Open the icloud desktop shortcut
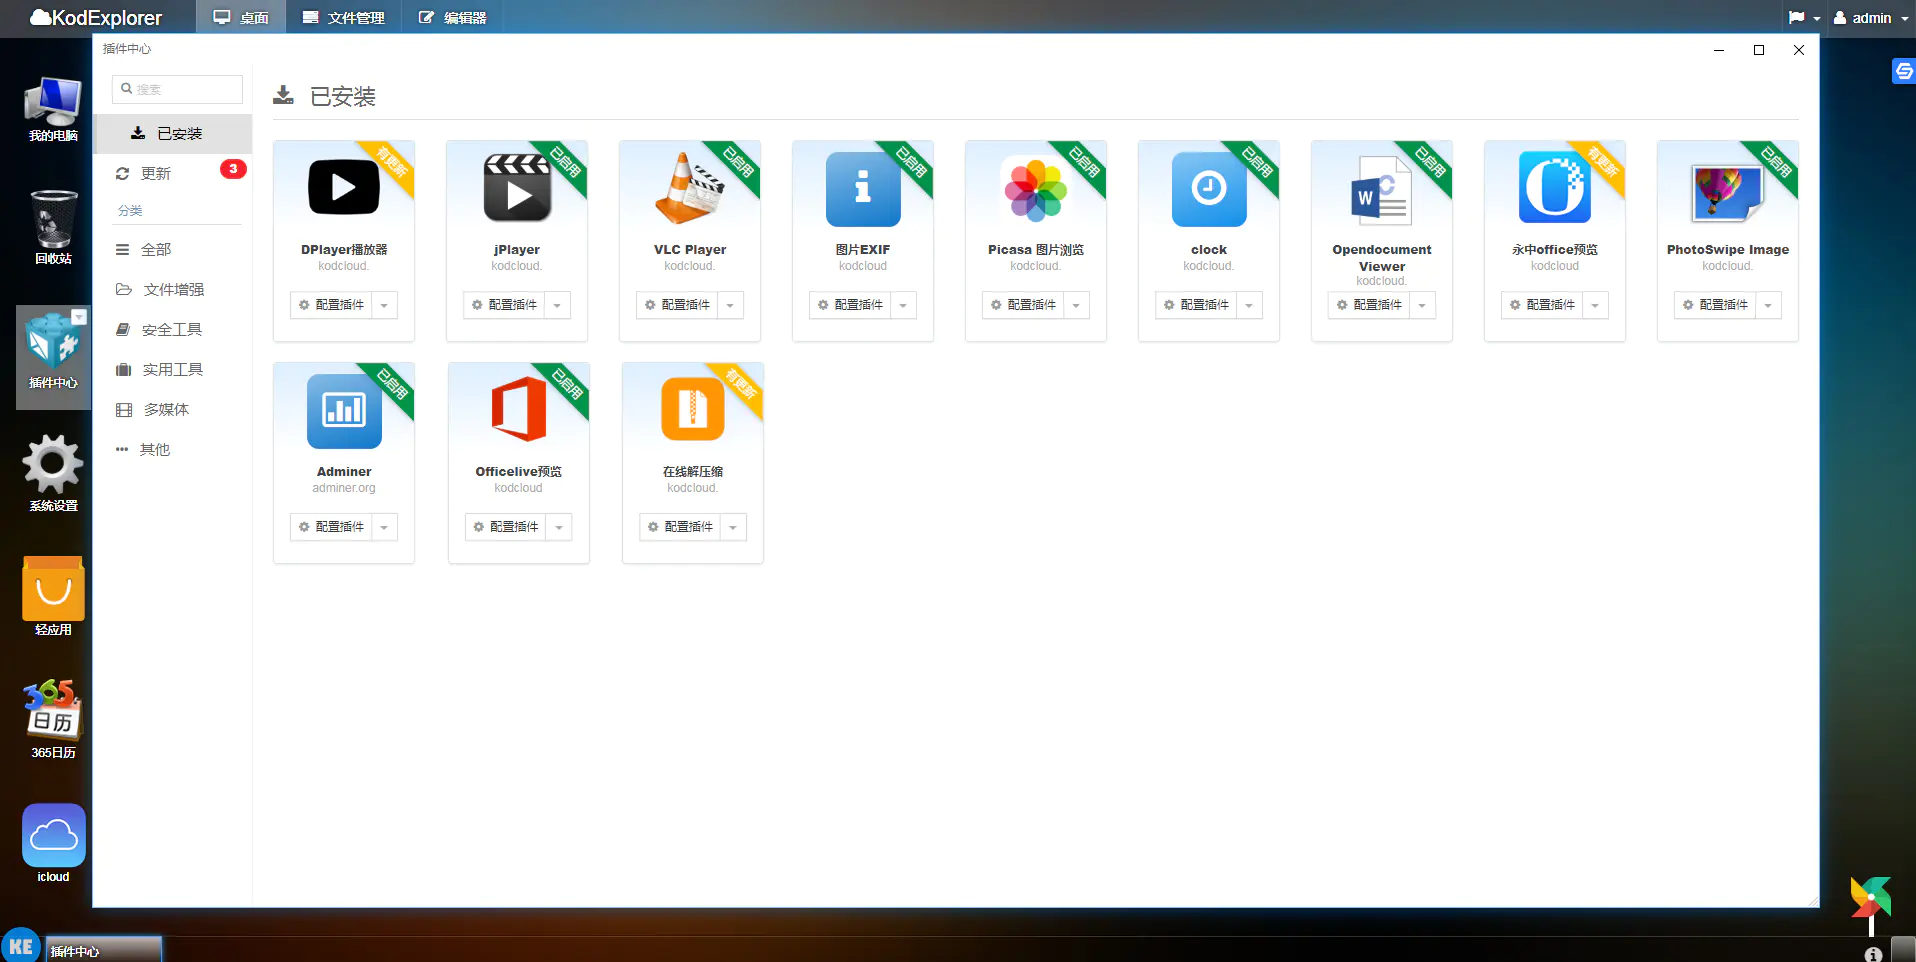 pyautogui.click(x=53, y=842)
